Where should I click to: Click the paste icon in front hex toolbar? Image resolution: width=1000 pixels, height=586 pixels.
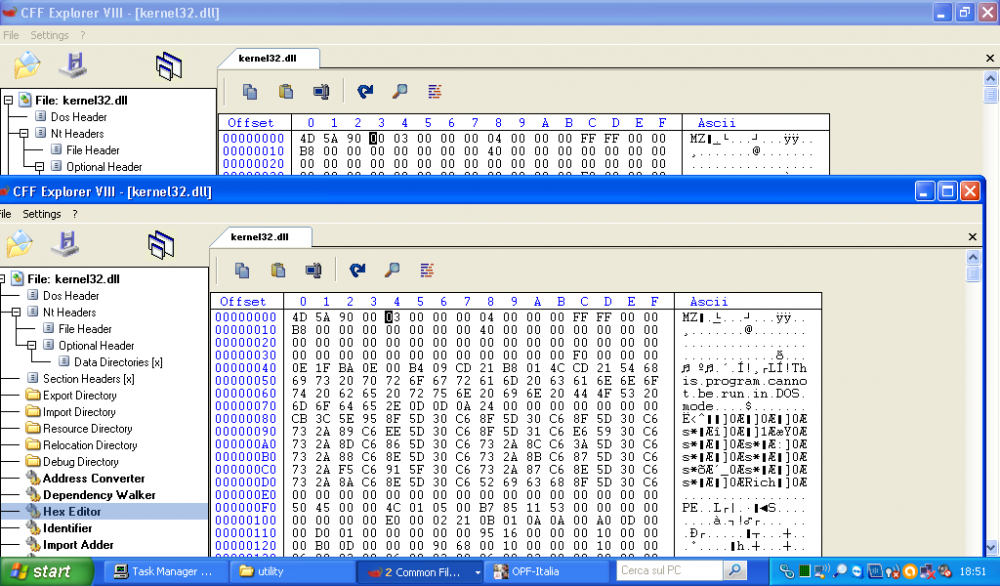pos(278,270)
